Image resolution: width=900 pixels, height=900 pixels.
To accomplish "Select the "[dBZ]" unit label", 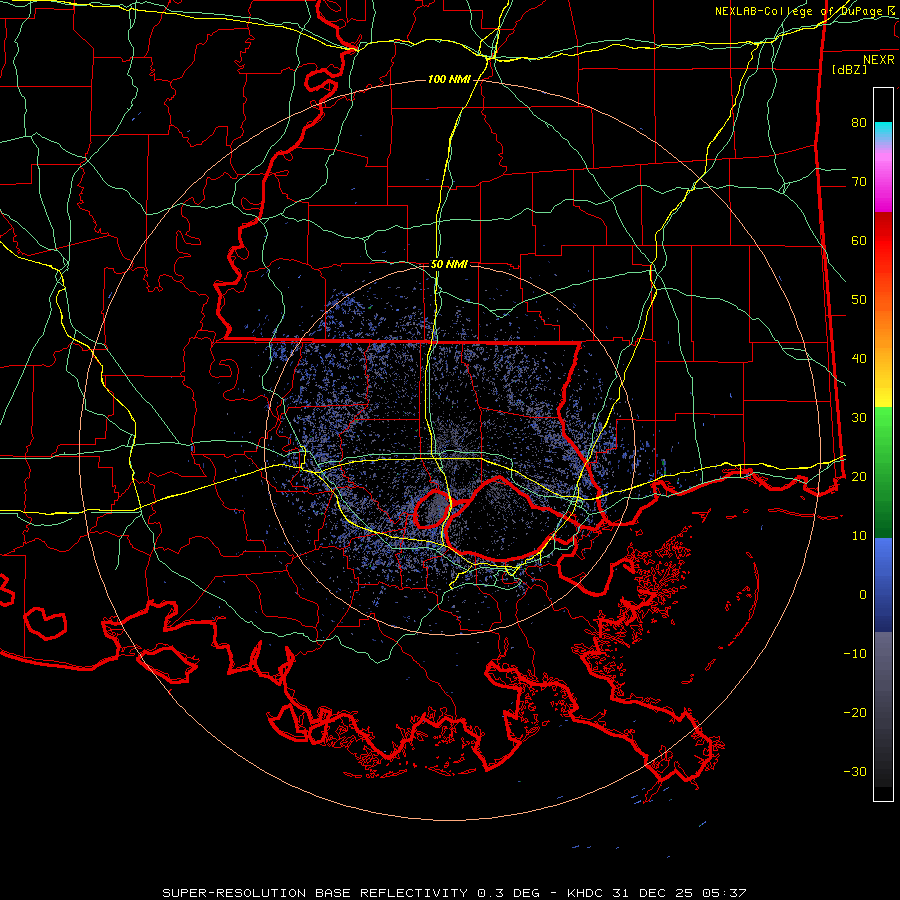I will [849, 69].
